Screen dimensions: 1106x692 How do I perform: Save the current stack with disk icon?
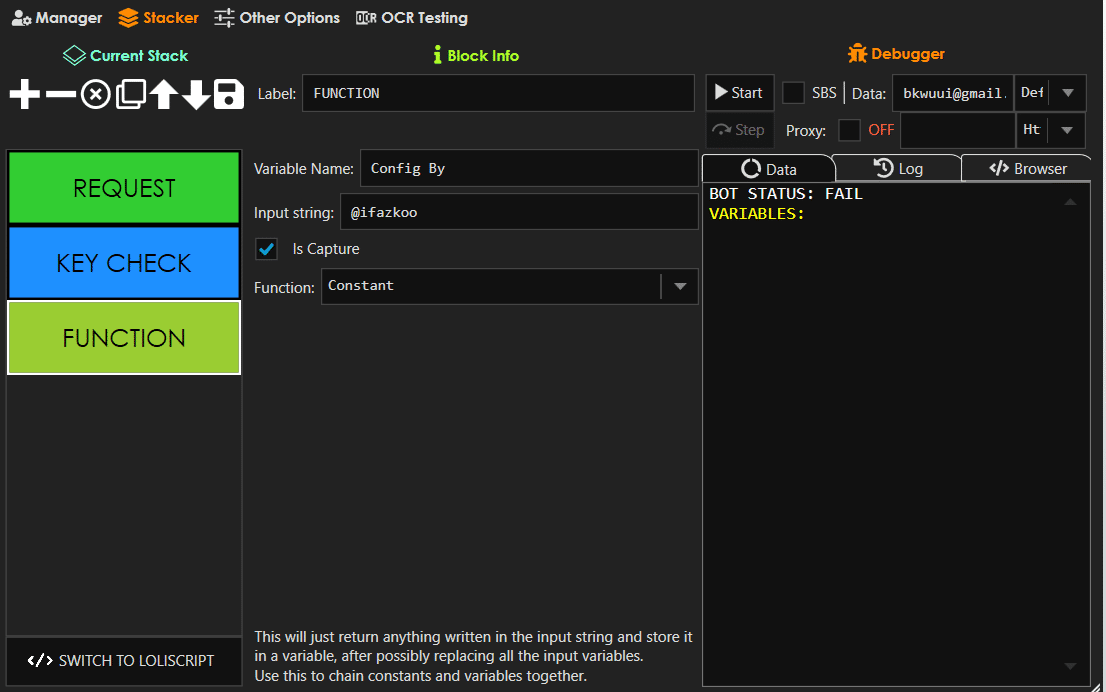228,94
